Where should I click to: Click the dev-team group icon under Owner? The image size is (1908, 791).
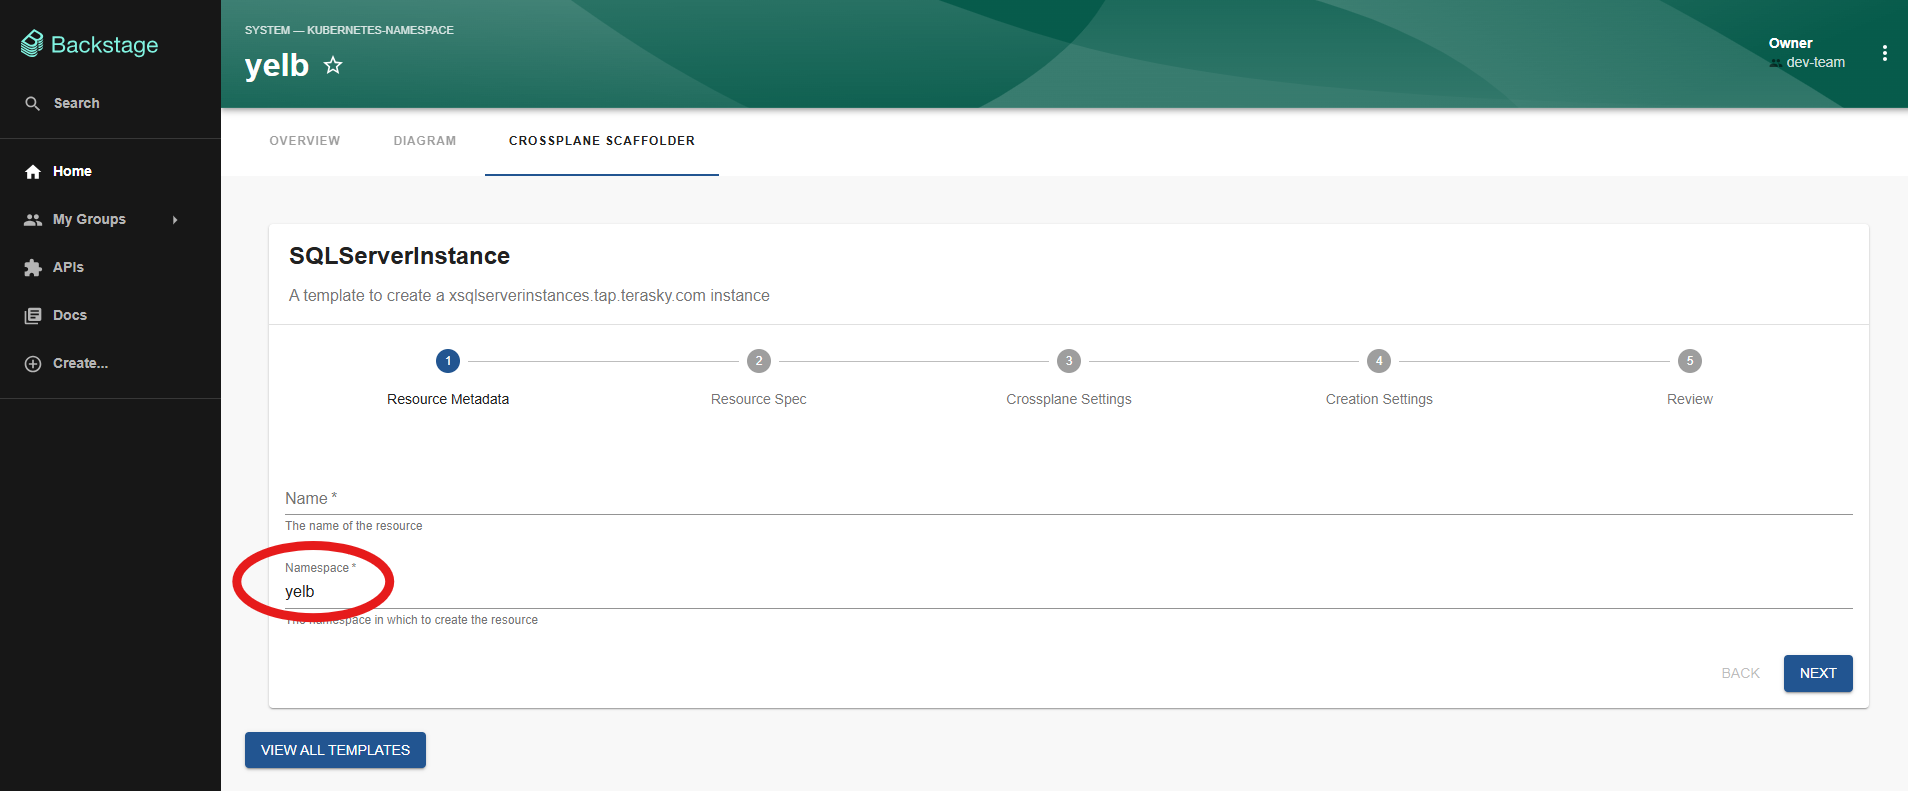tap(1775, 63)
